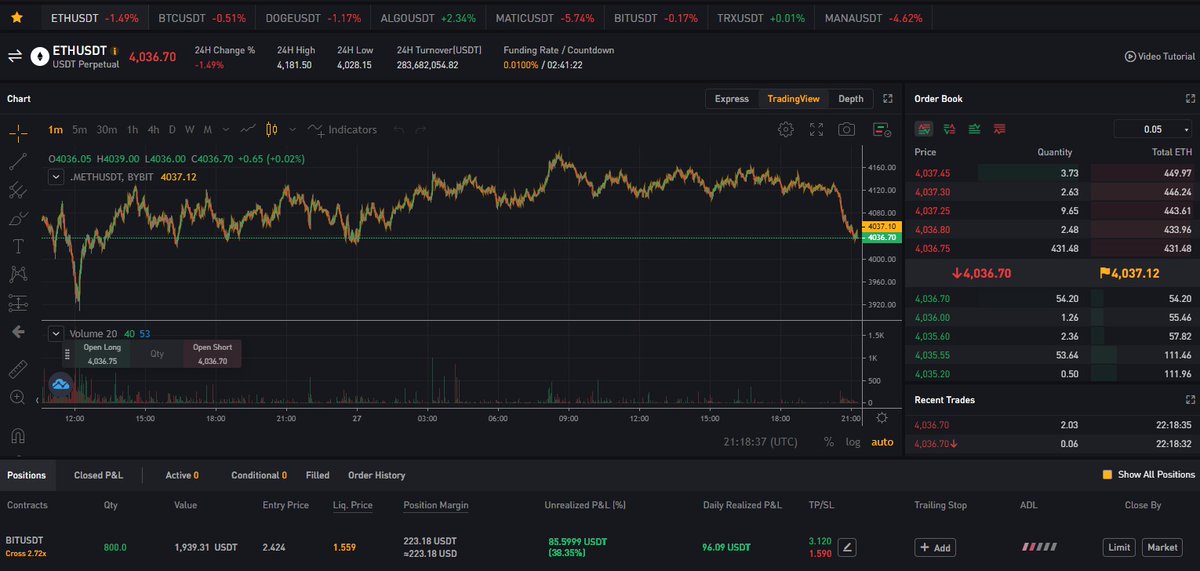Open the Closed P&L tab
The width and height of the screenshot is (1200, 571).
point(98,475)
